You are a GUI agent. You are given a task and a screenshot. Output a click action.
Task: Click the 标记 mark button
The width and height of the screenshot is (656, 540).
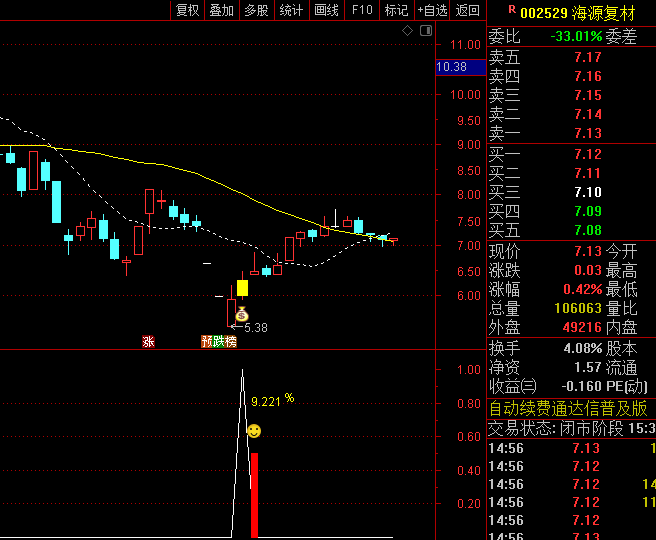pos(397,10)
